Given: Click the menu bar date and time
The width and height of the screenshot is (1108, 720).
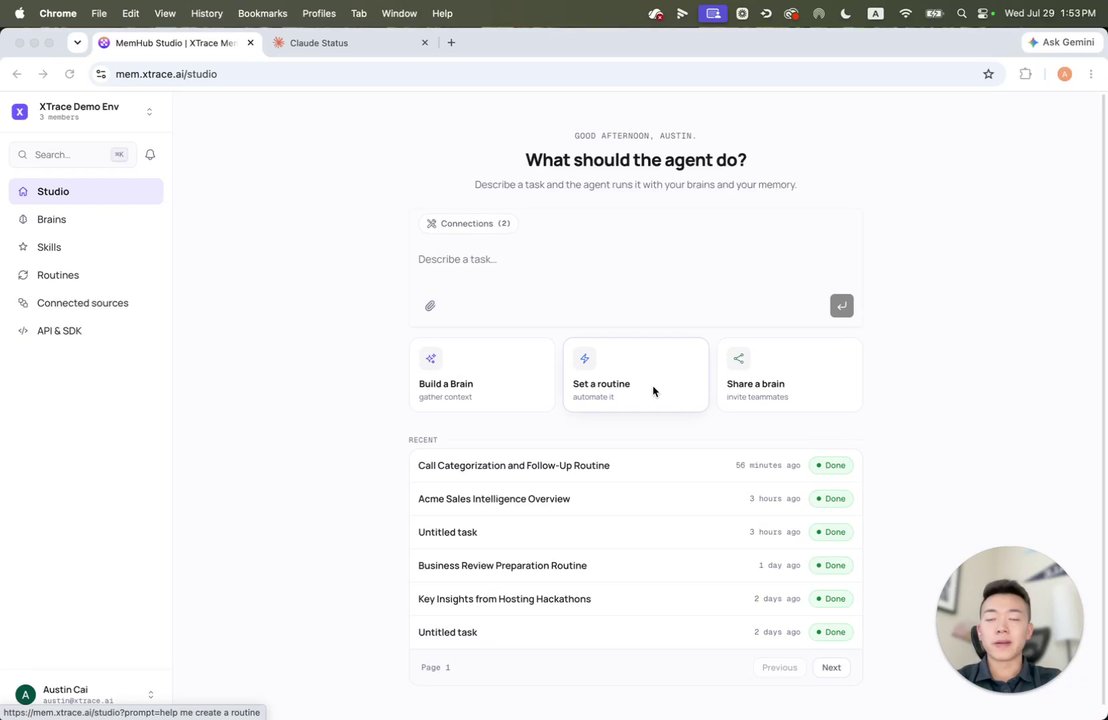Looking at the screenshot, I should pyautogui.click(x=1050, y=13).
